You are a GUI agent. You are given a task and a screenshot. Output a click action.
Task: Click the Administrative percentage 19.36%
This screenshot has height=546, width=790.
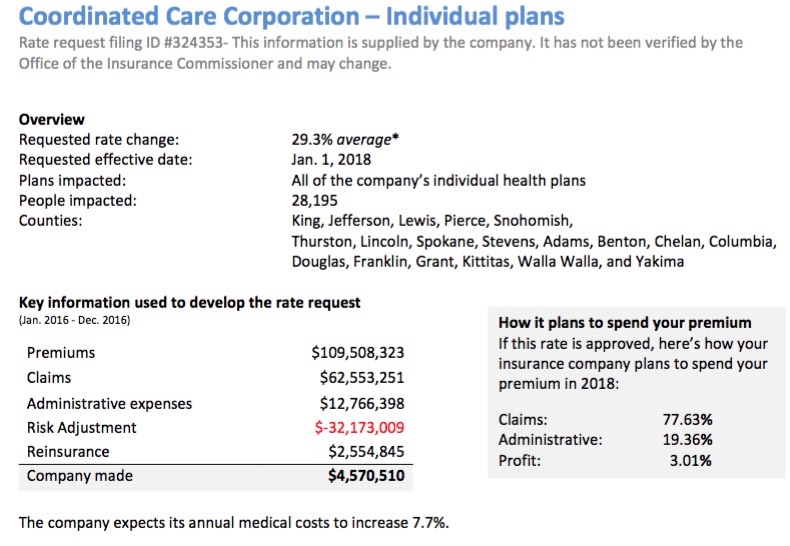click(687, 440)
